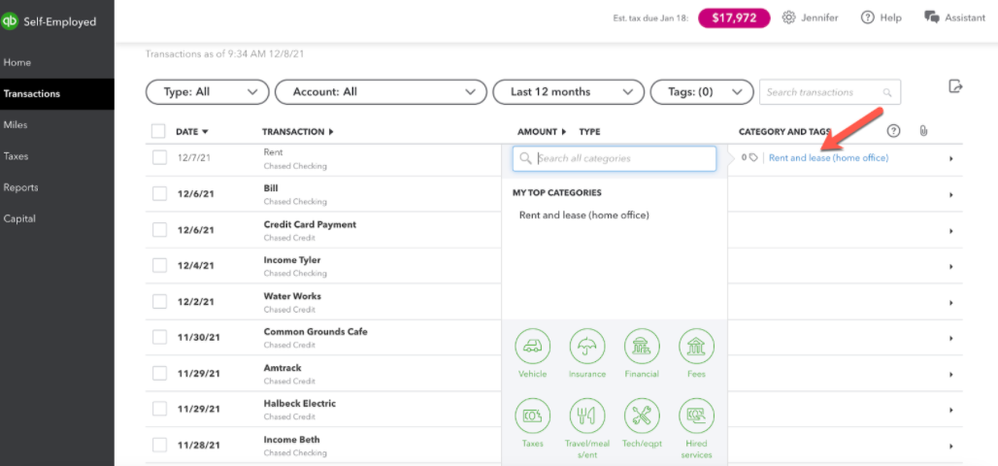Check the Income Tyler transaction
The height and width of the screenshot is (466, 998).
click(159, 266)
